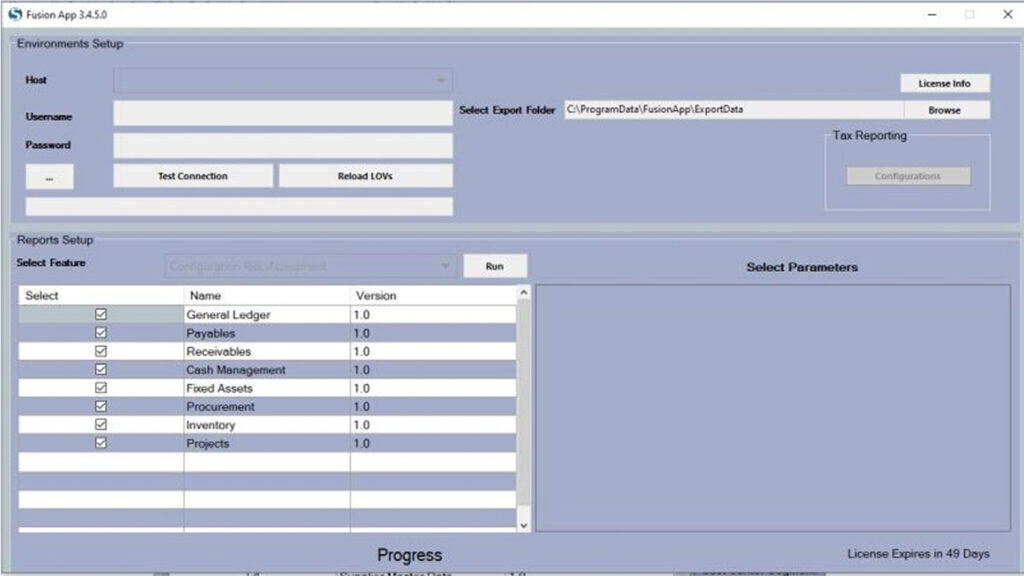This screenshot has width=1024, height=576.
Task: Deselect the Inventory checkbox
Action: [101, 425]
